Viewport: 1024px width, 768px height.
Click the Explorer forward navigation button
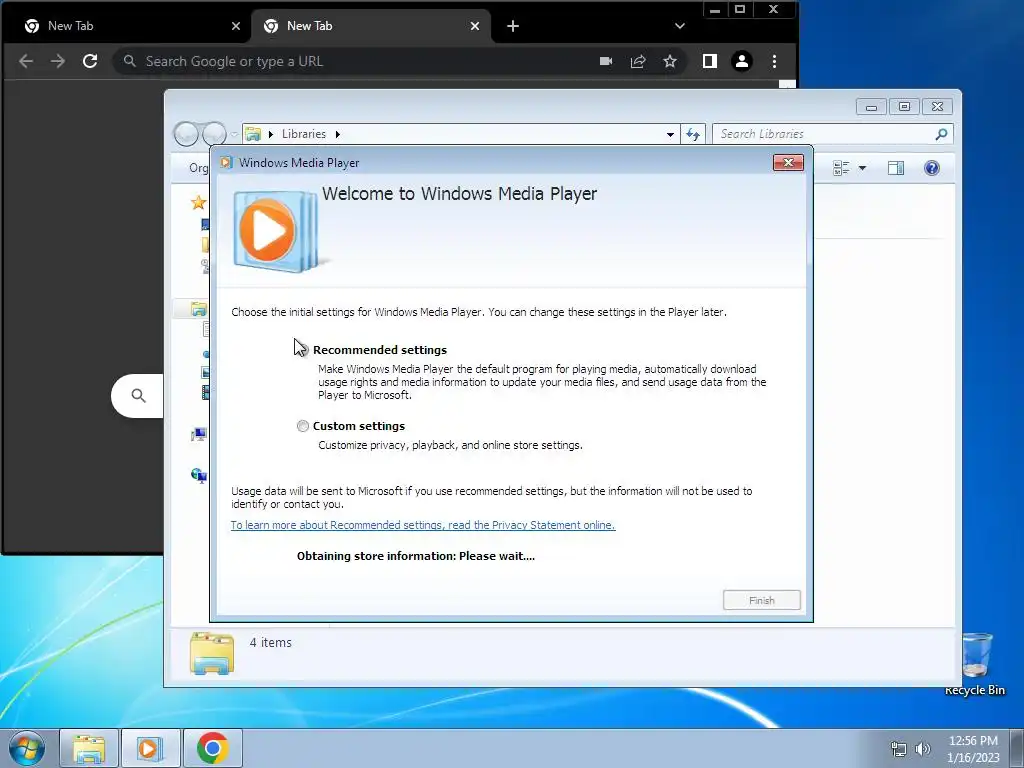coord(214,134)
